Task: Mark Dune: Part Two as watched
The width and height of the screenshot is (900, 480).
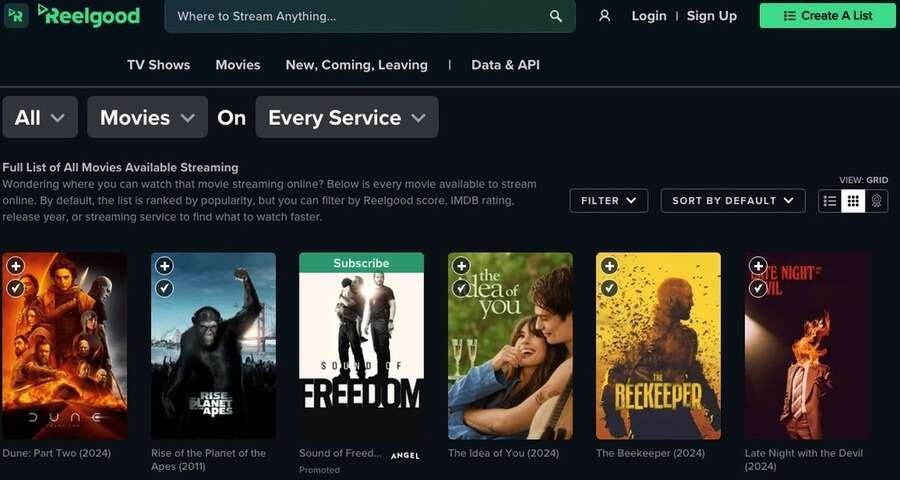Action: click(x=16, y=288)
